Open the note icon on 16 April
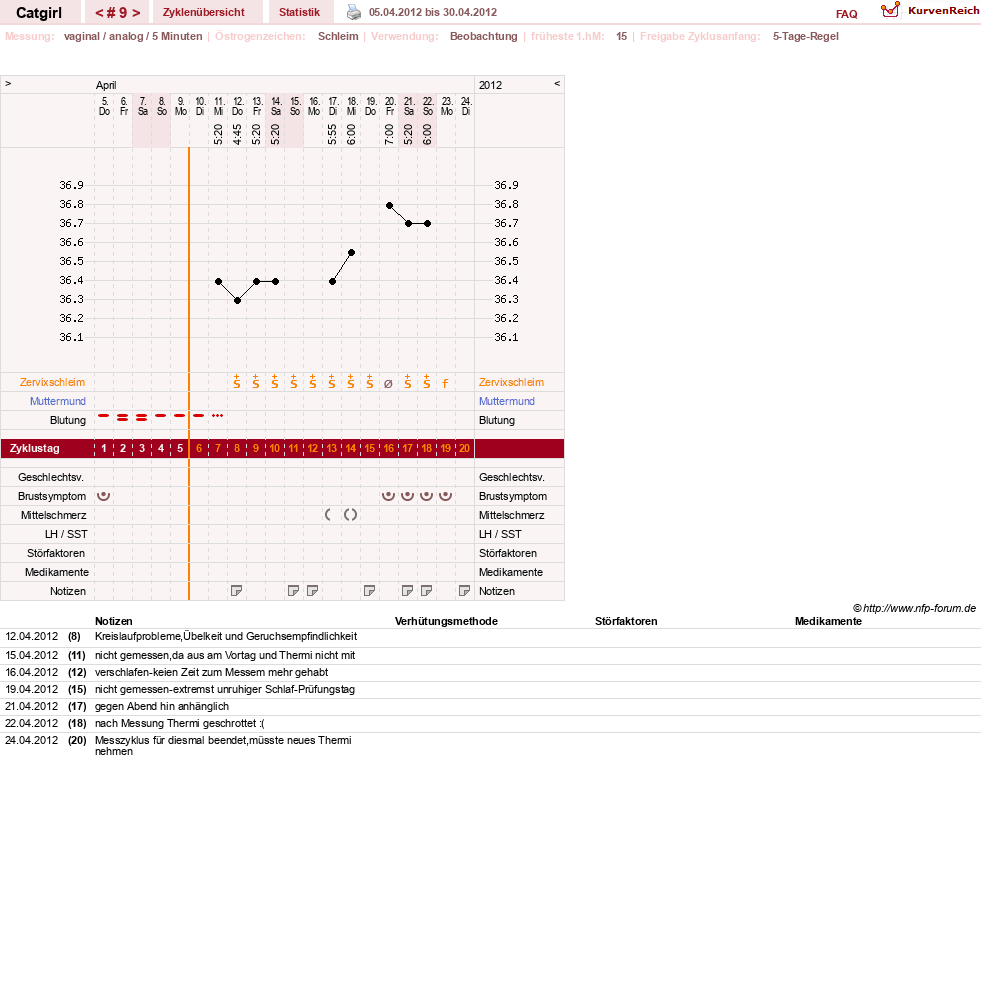This screenshot has height=994, width=981. (313, 591)
